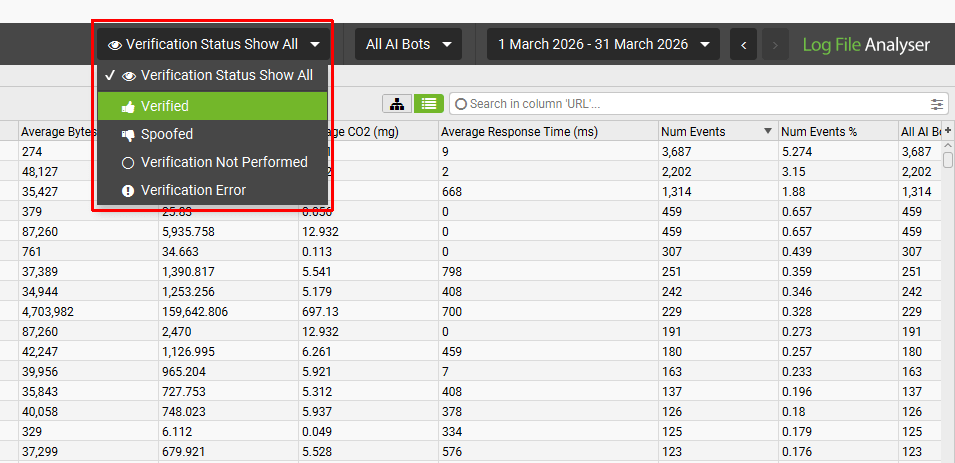Switch to list view icon
955x463 pixels.
[x=428, y=104]
